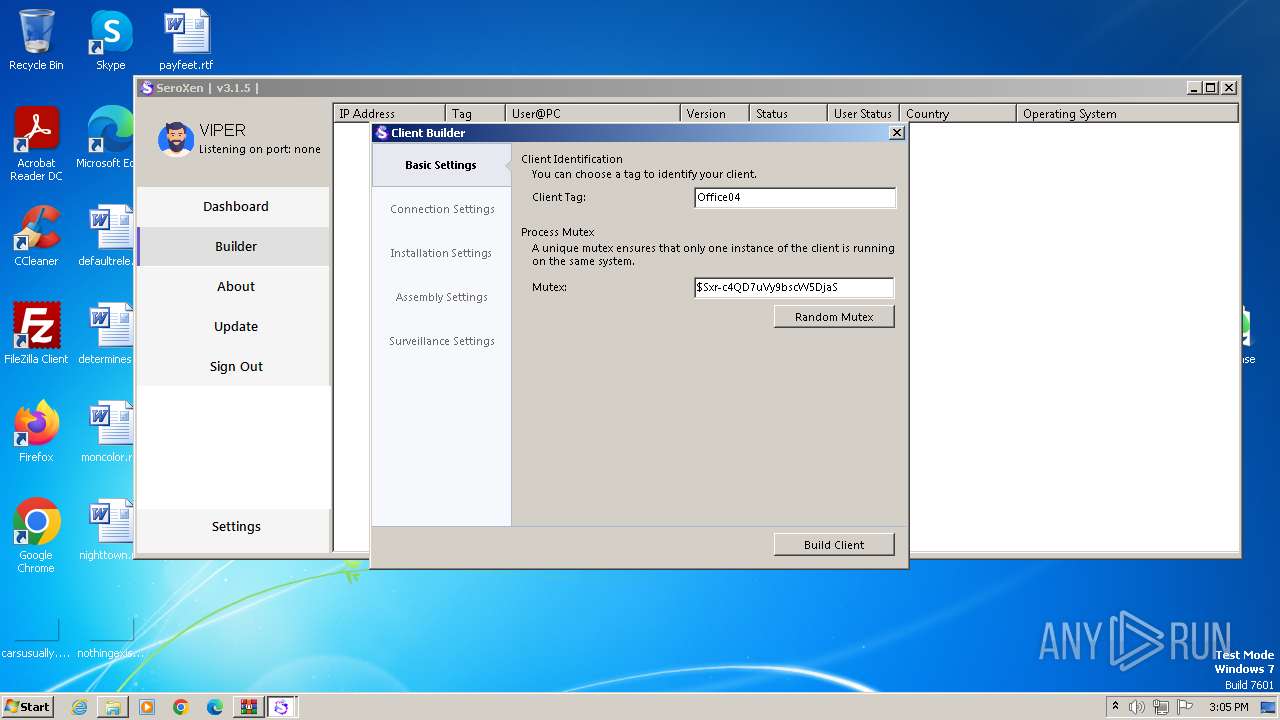The height and width of the screenshot is (720, 1280).
Task: Sort by the User Status column header
Action: point(862,114)
